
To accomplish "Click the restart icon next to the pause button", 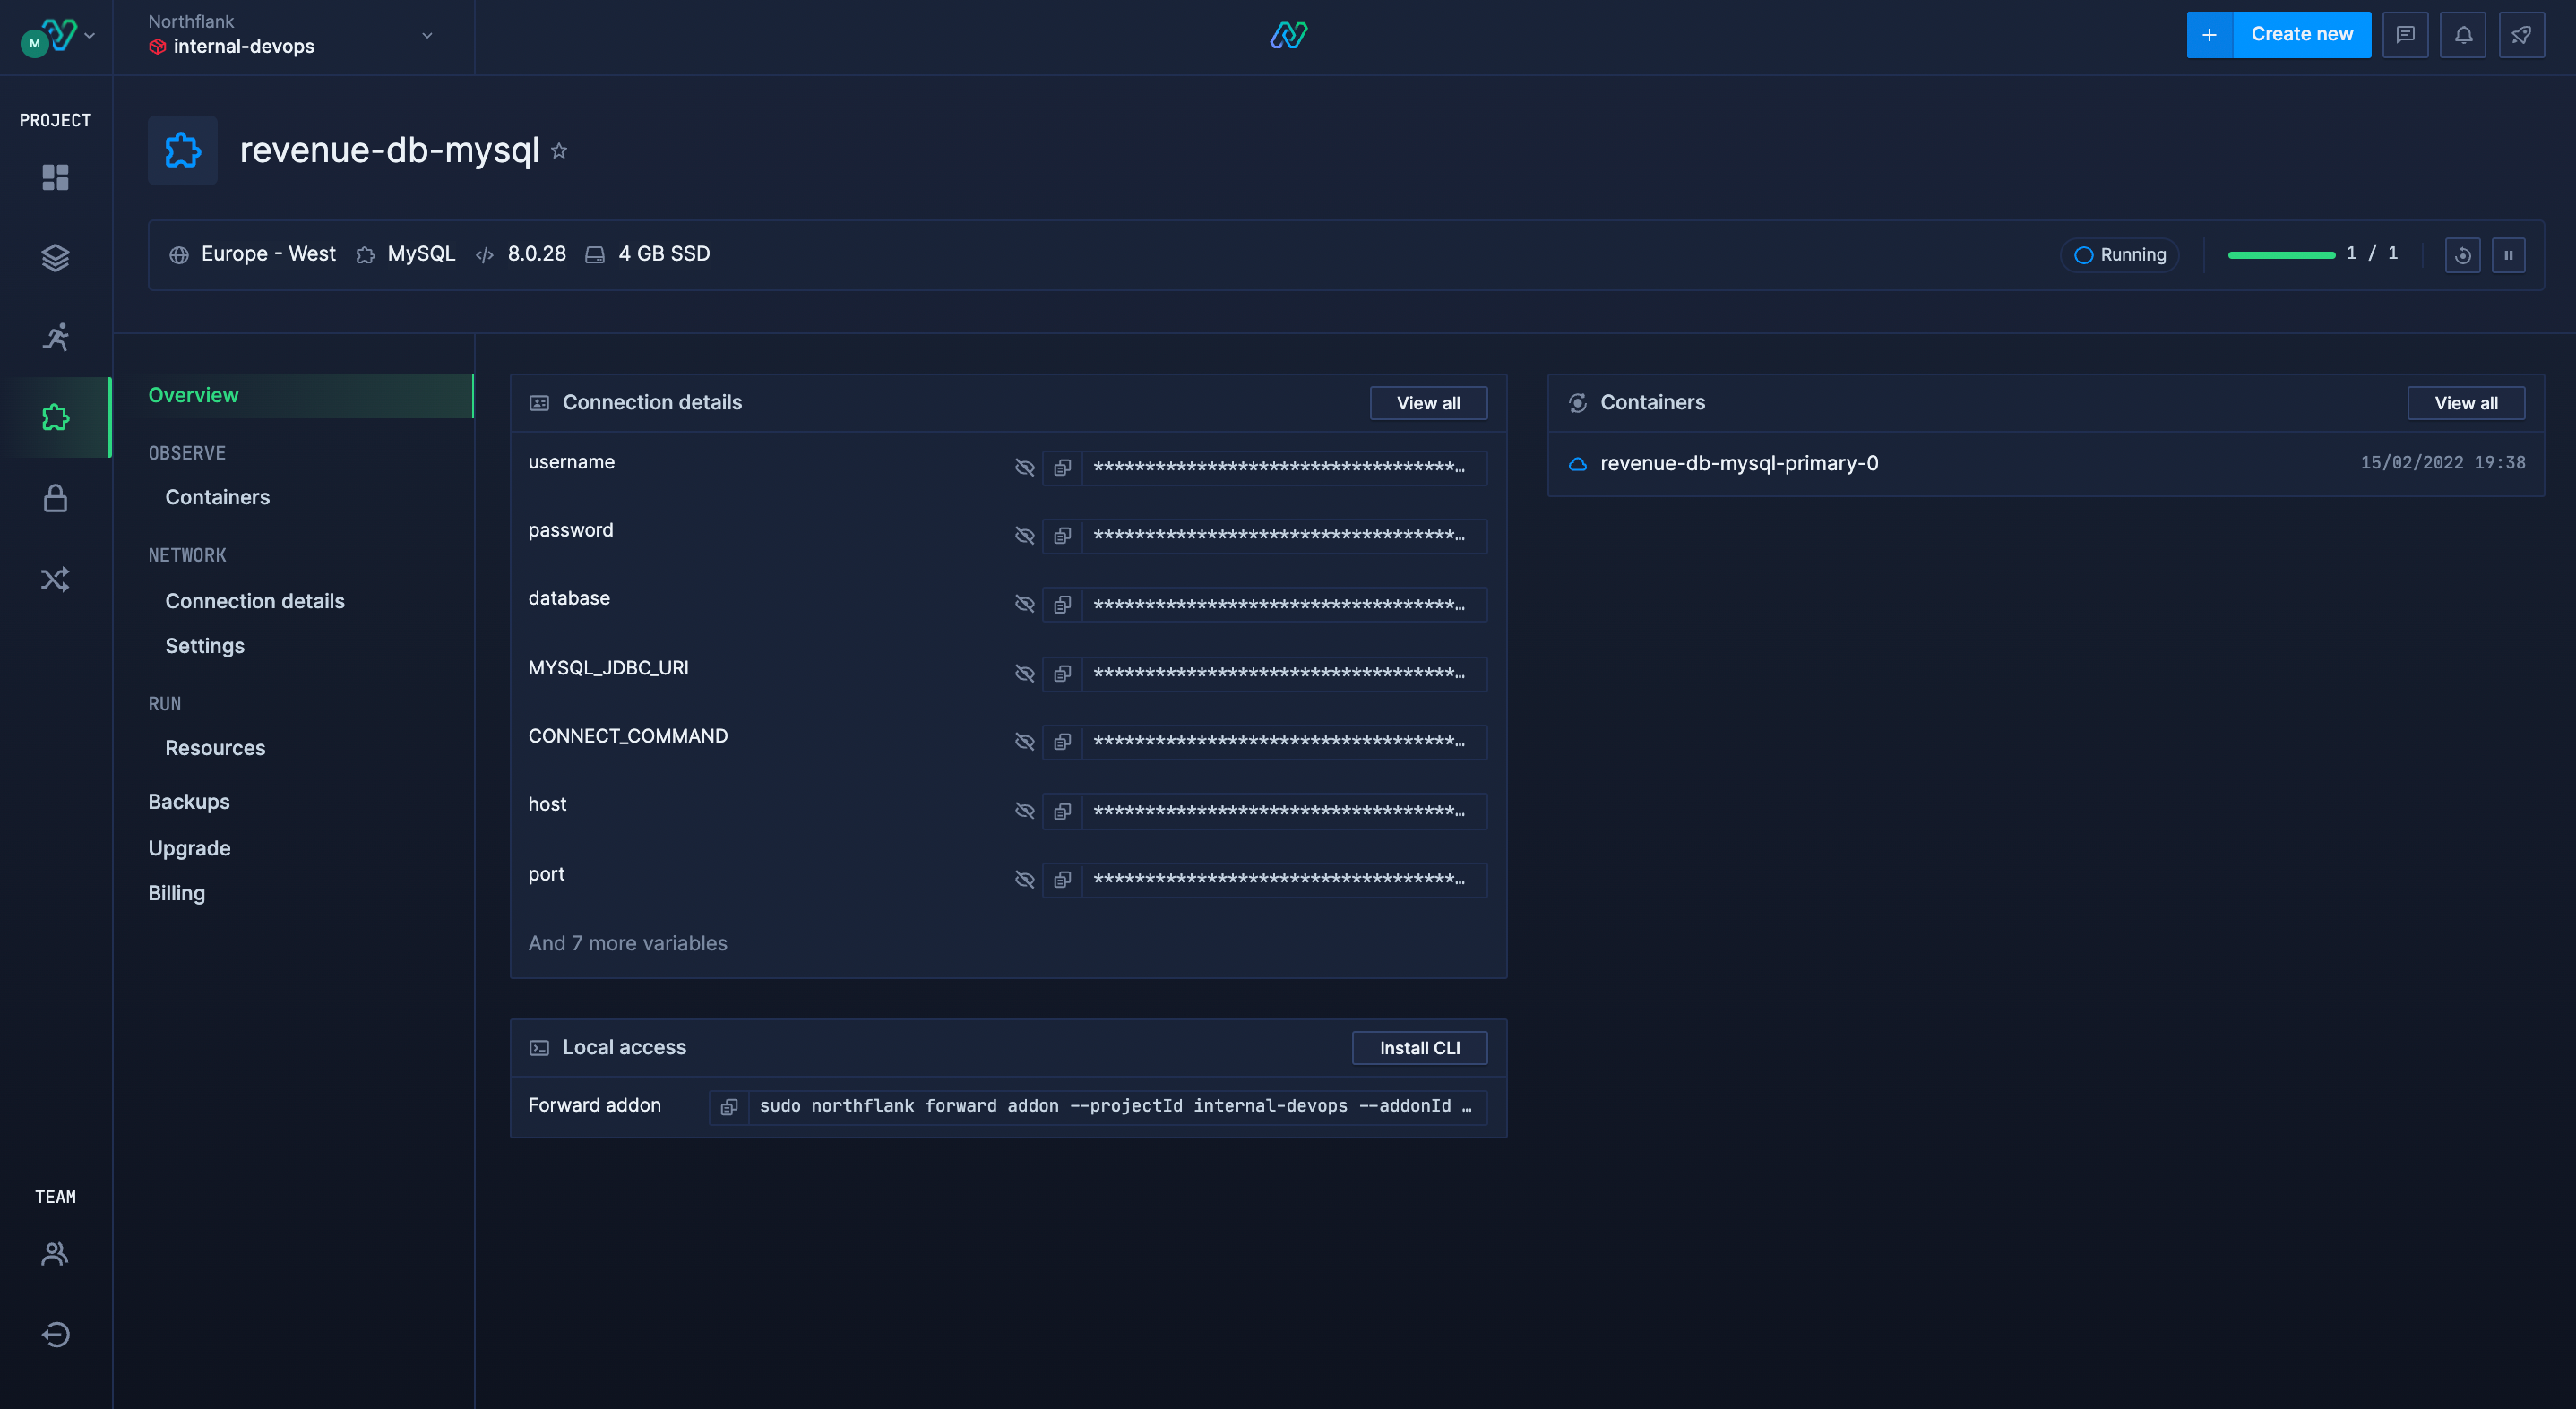I will pyautogui.click(x=2463, y=254).
